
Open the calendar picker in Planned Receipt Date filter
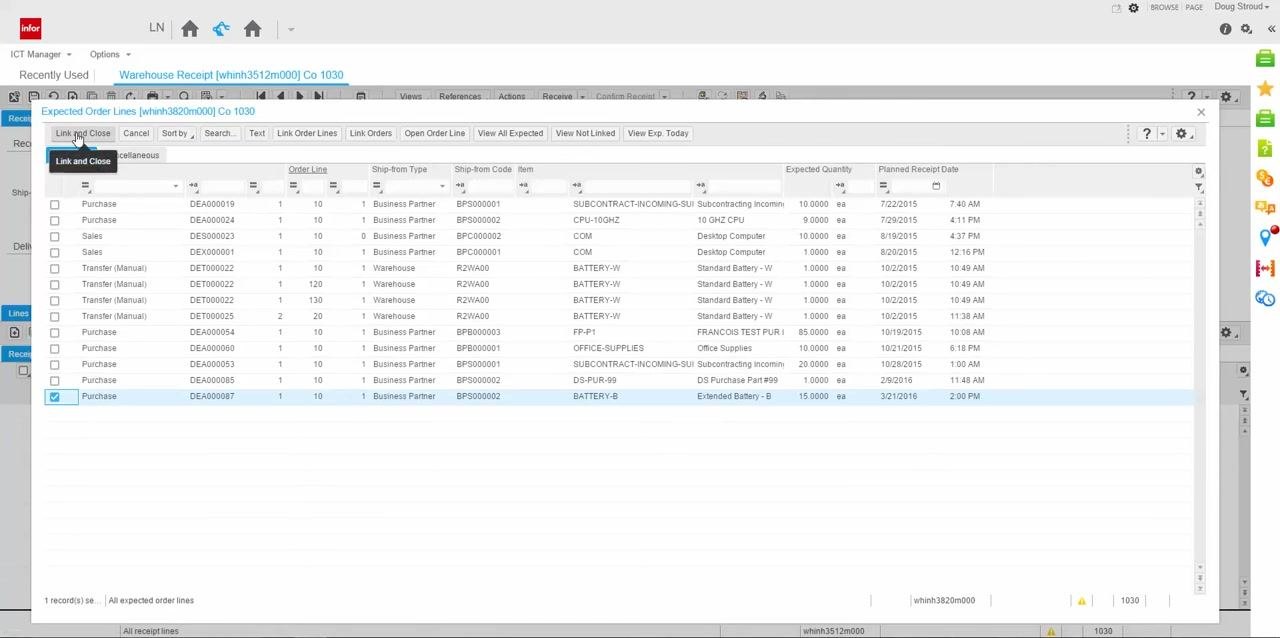936,186
